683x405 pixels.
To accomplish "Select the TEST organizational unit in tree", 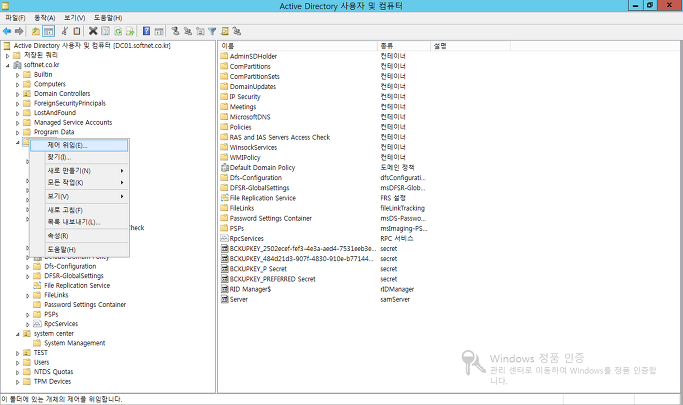I will tap(41, 353).
